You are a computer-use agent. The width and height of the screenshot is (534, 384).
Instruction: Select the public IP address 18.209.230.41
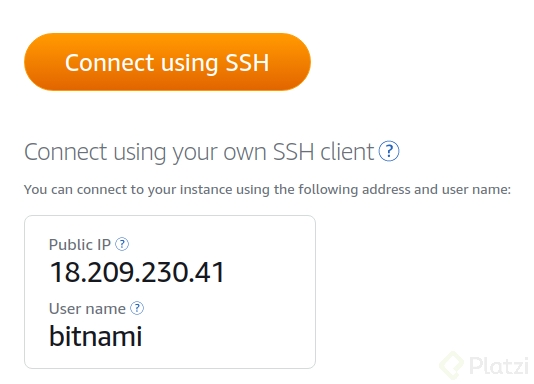tap(137, 272)
